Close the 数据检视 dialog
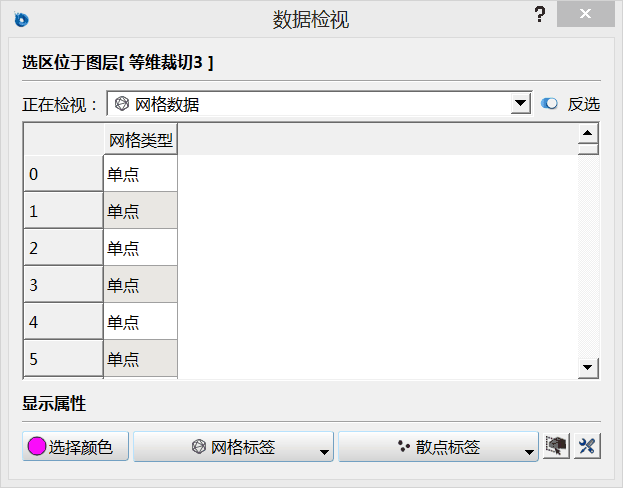 [x=585, y=14]
